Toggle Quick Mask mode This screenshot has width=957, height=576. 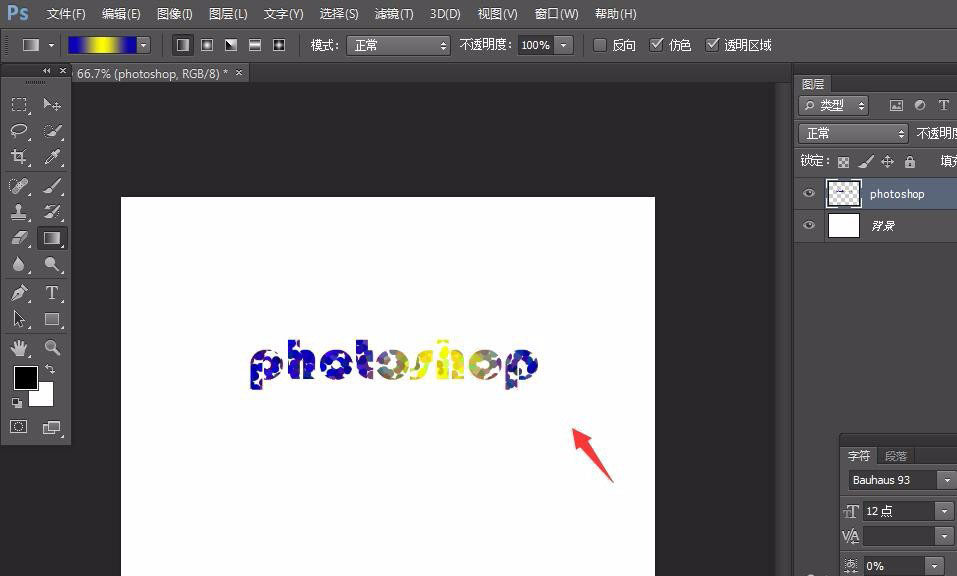(19, 427)
